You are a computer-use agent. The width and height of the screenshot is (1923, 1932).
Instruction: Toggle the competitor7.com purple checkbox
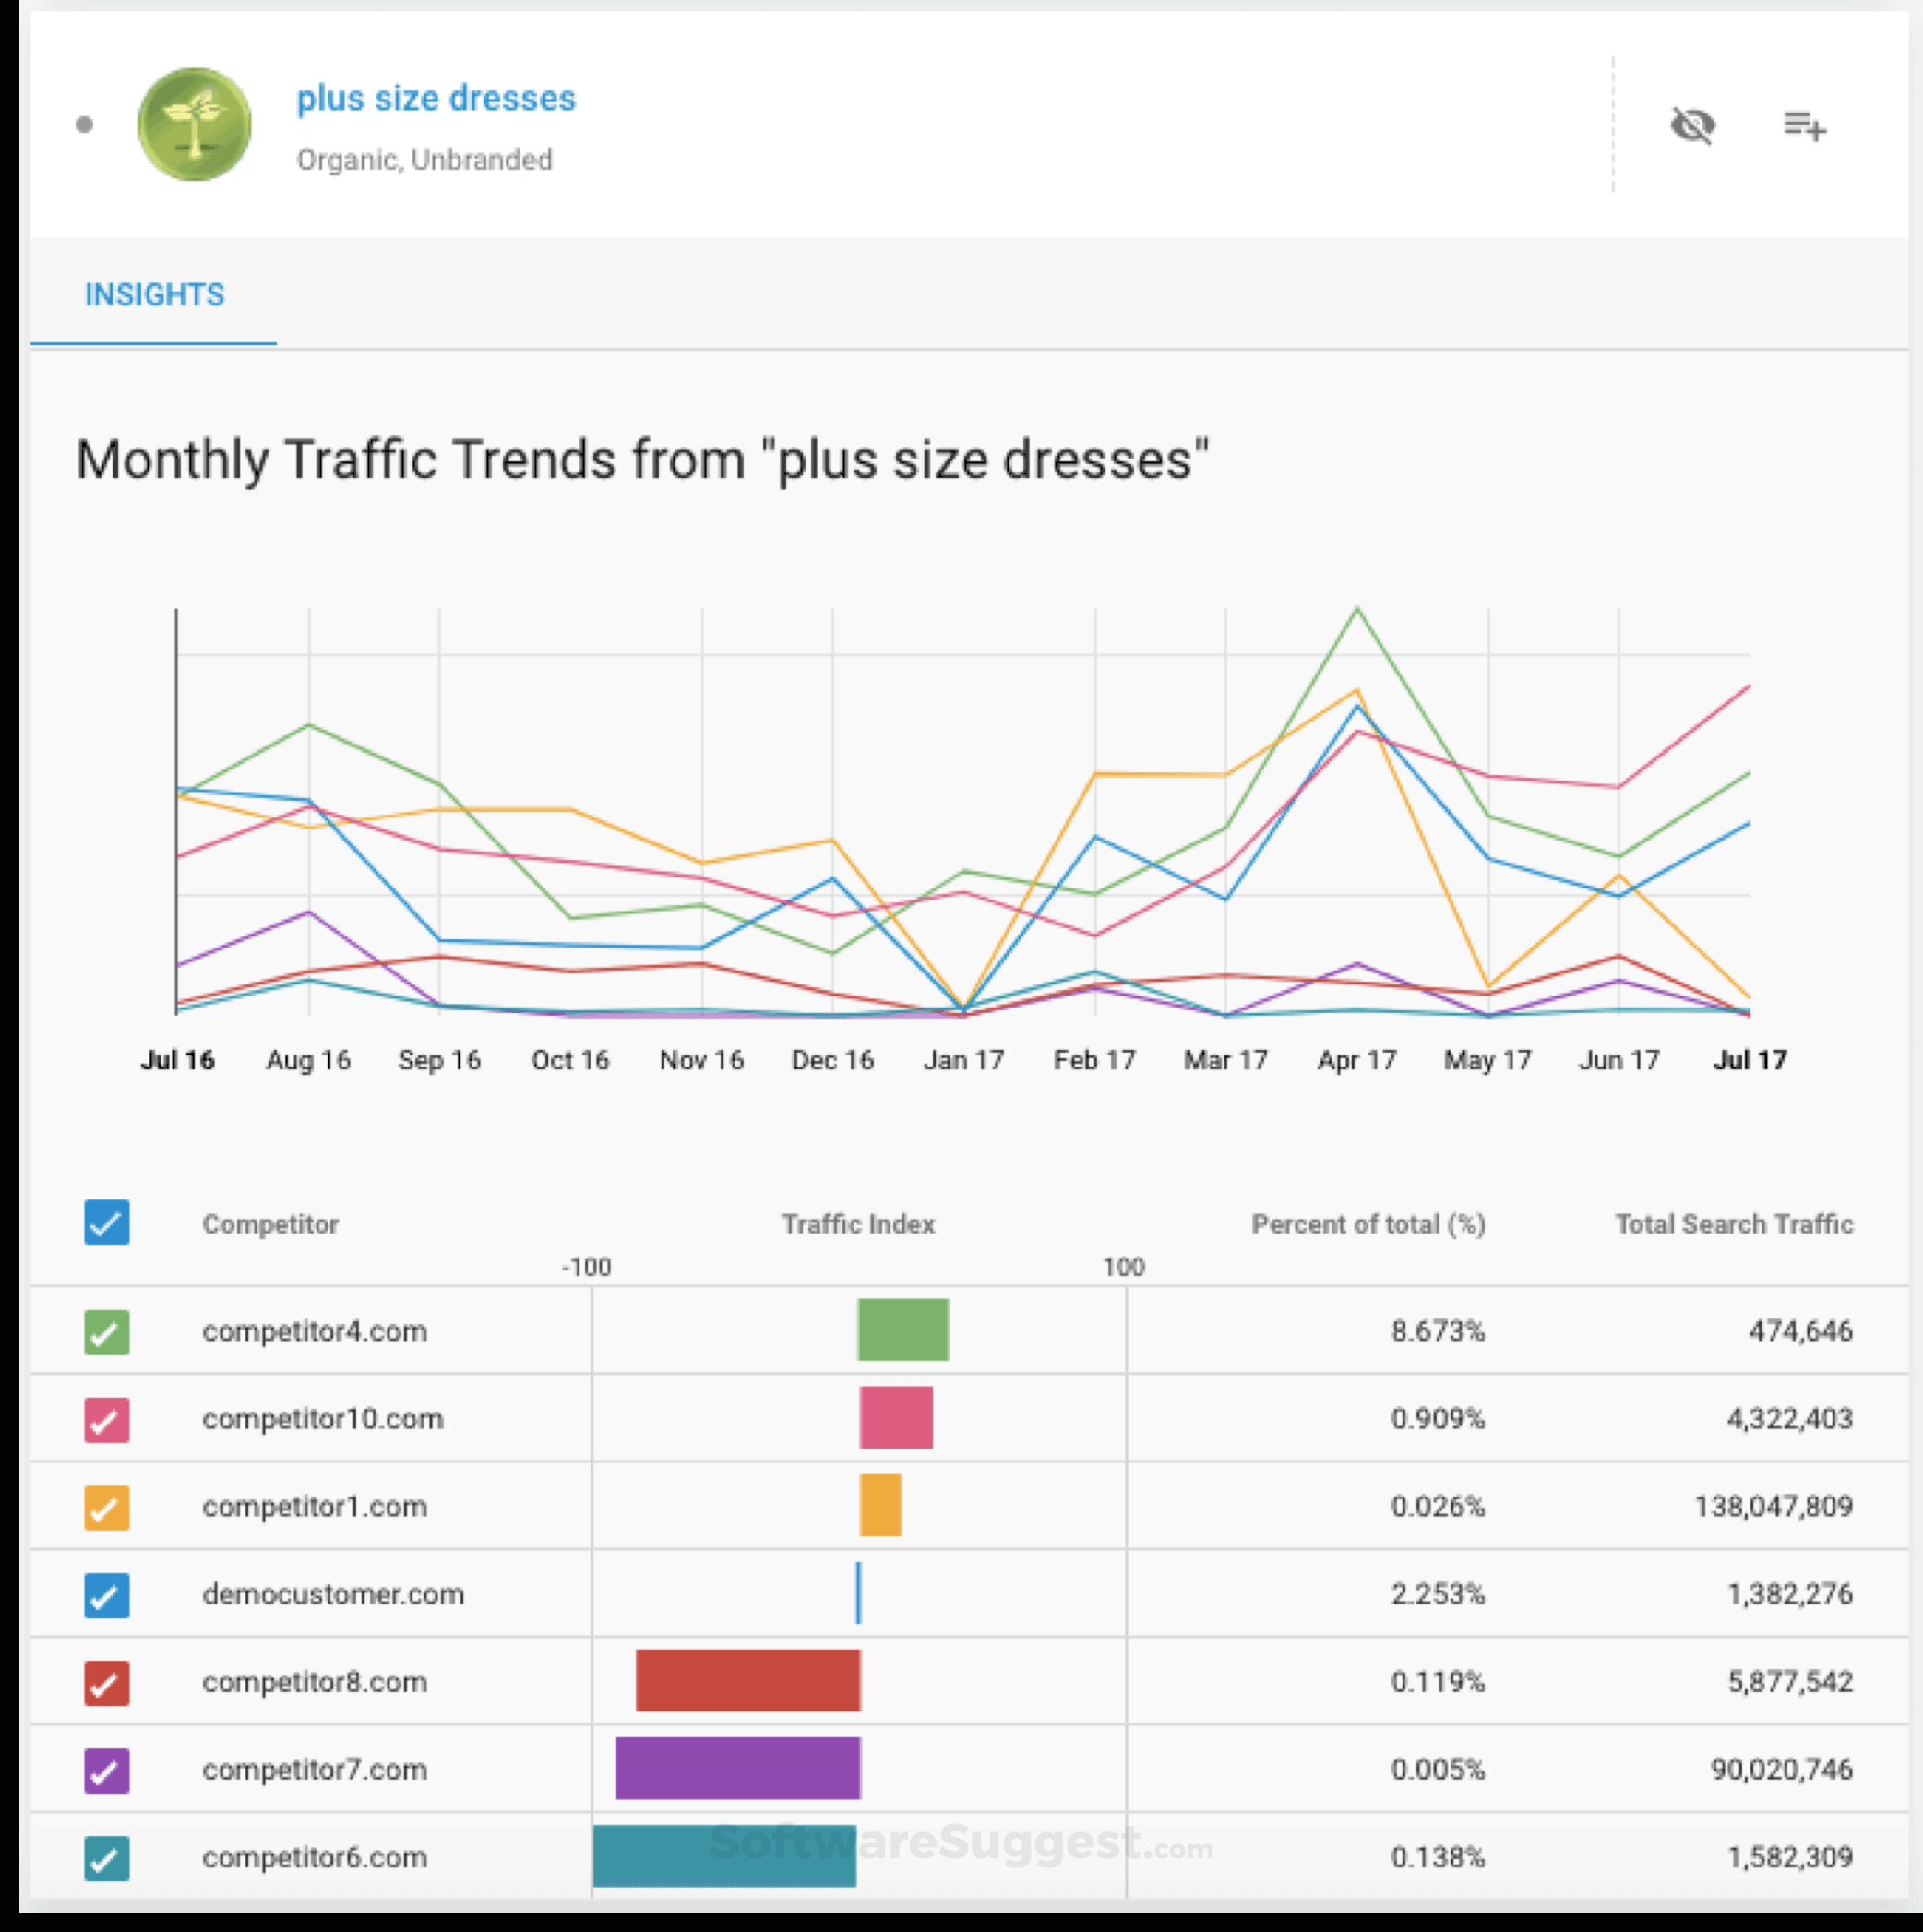pyautogui.click(x=107, y=1770)
